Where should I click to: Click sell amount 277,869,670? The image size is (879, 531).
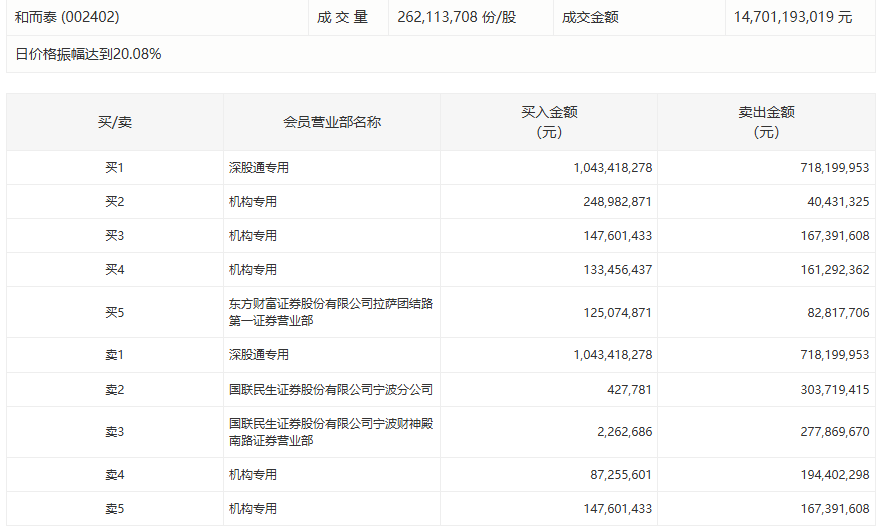(x=835, y=432)
